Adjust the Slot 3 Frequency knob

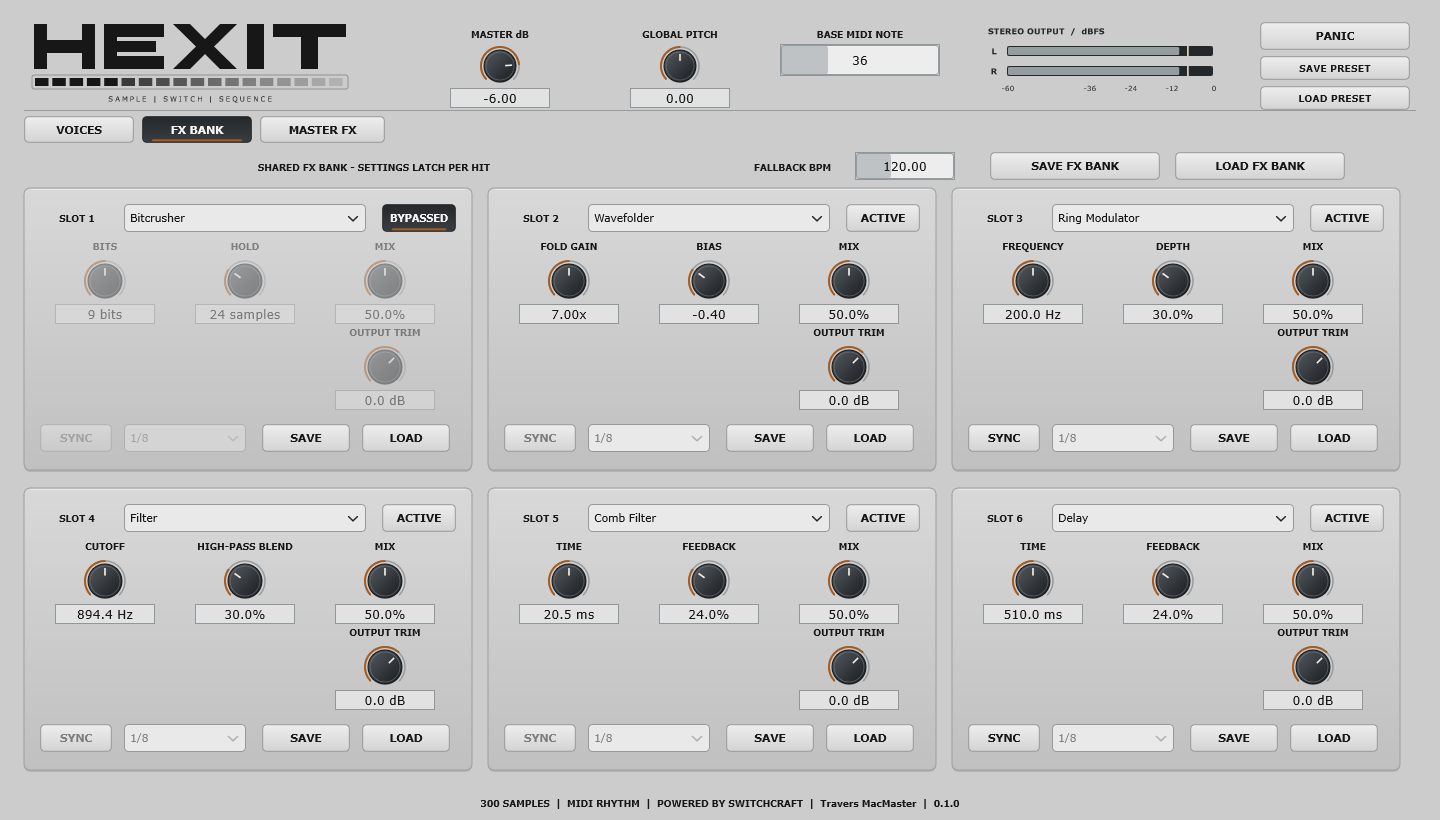tap(1033, 281)
